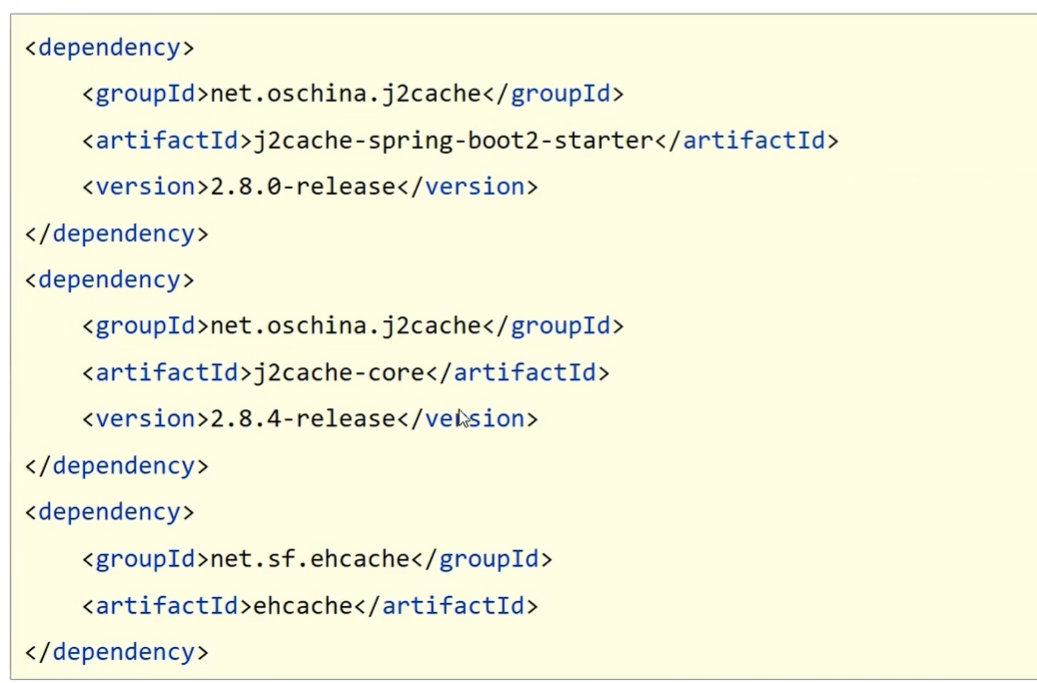Click the second opening dependency tag

pyautogui.click(x=109, y=280)
